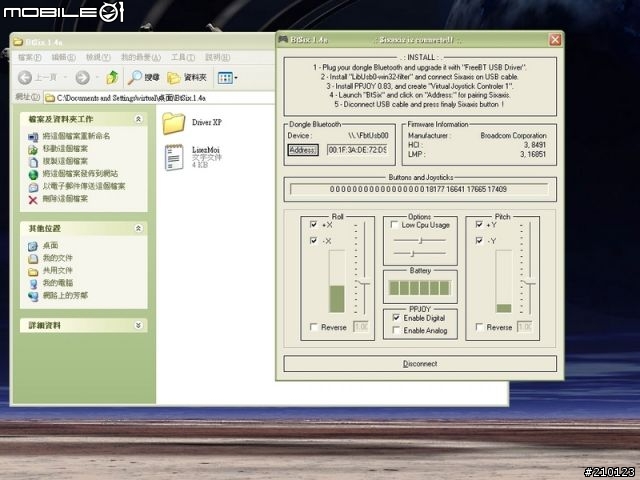This screenshot has height=480, width=640.
Task: Open the View menu in Explorer
Action: click(98, 58)
